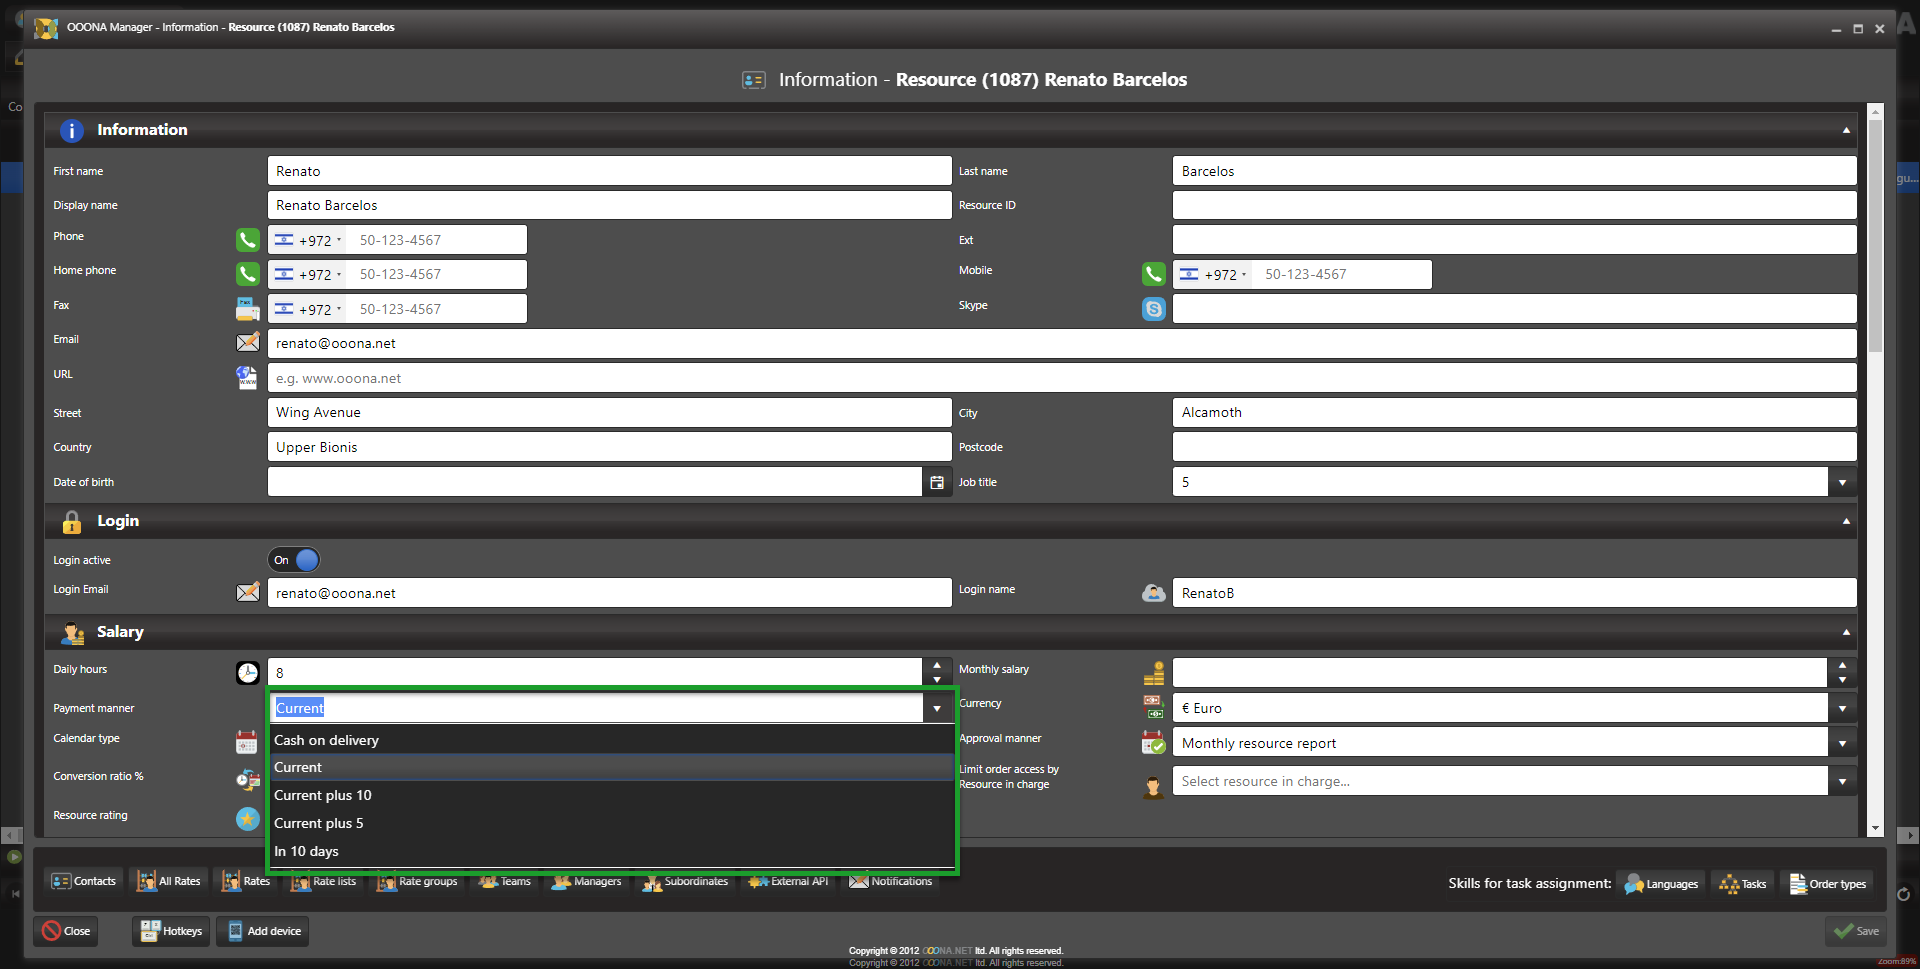Image resolution: width=1920 pixels, height=969 pixels.
Task: Toggle the Login active switch
Action: tap(294, 560)
